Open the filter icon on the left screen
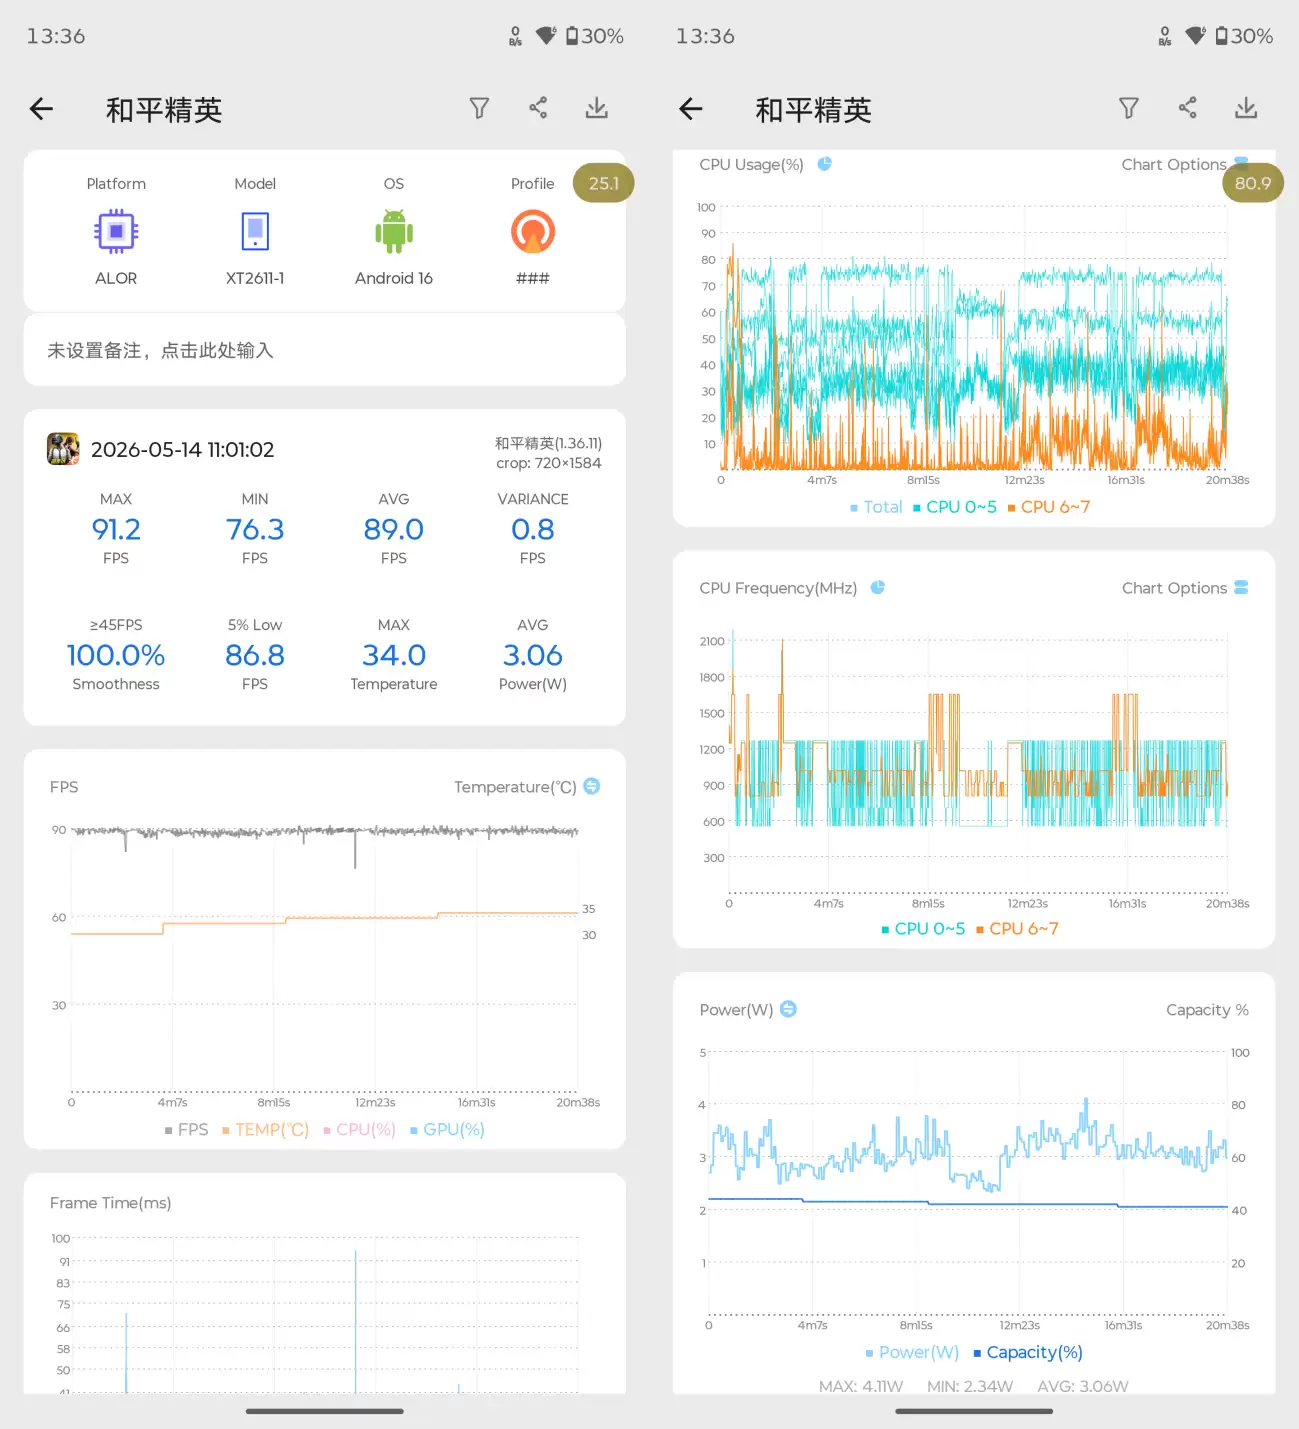 (x=480, y=108)
